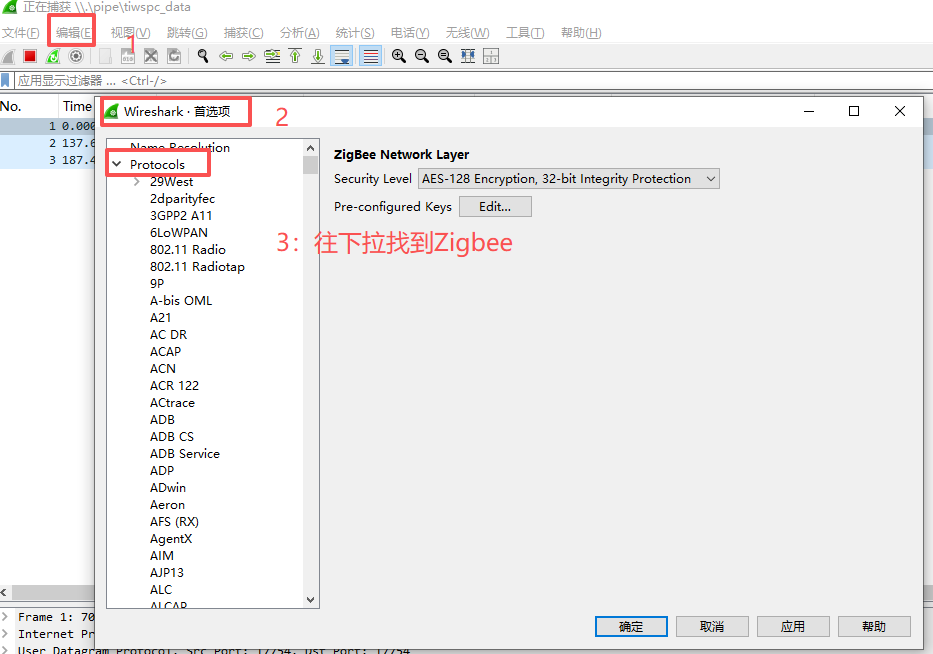The width and height of the screenshot is (933, 654).
Task: Select 6LoWPAN in the protocol list
Action: [x=179, y=233]
